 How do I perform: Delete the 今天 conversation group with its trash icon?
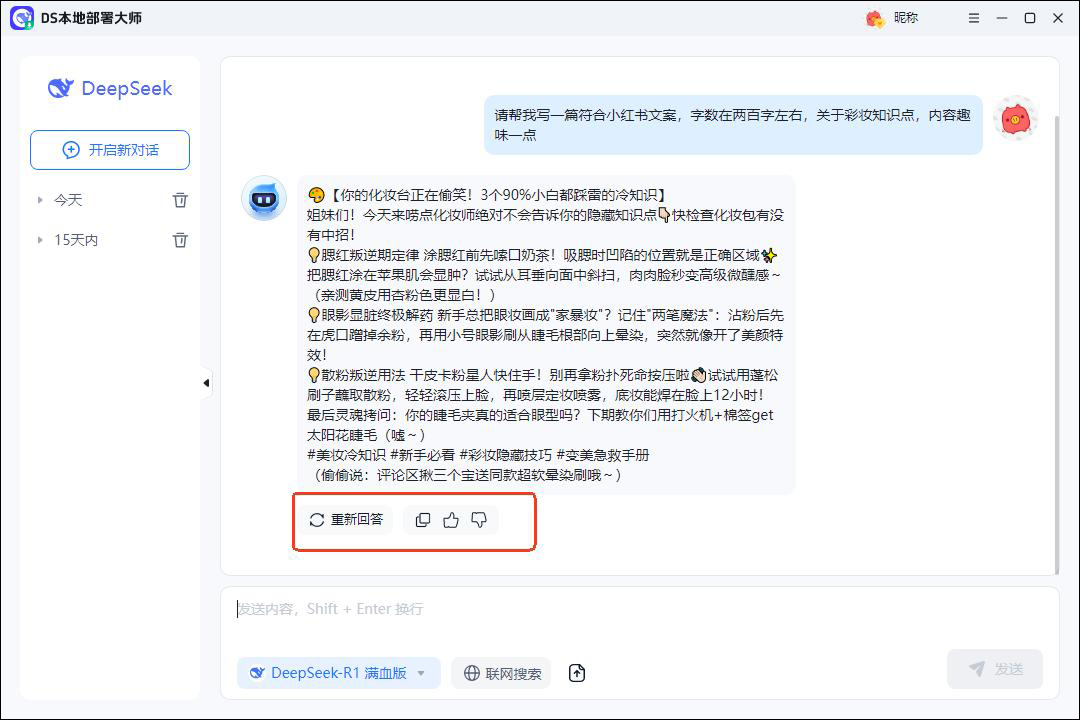point(180,200)
